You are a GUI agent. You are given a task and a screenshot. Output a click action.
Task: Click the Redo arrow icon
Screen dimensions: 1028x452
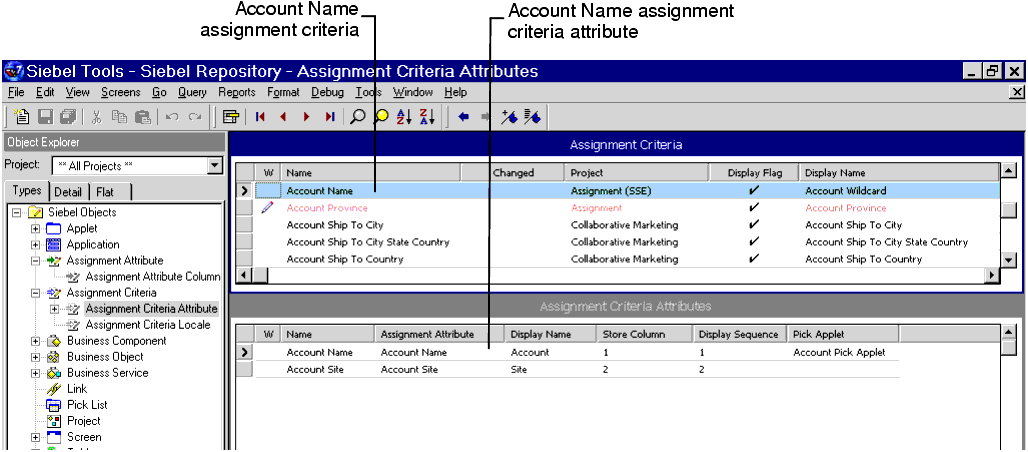point(195,117)
